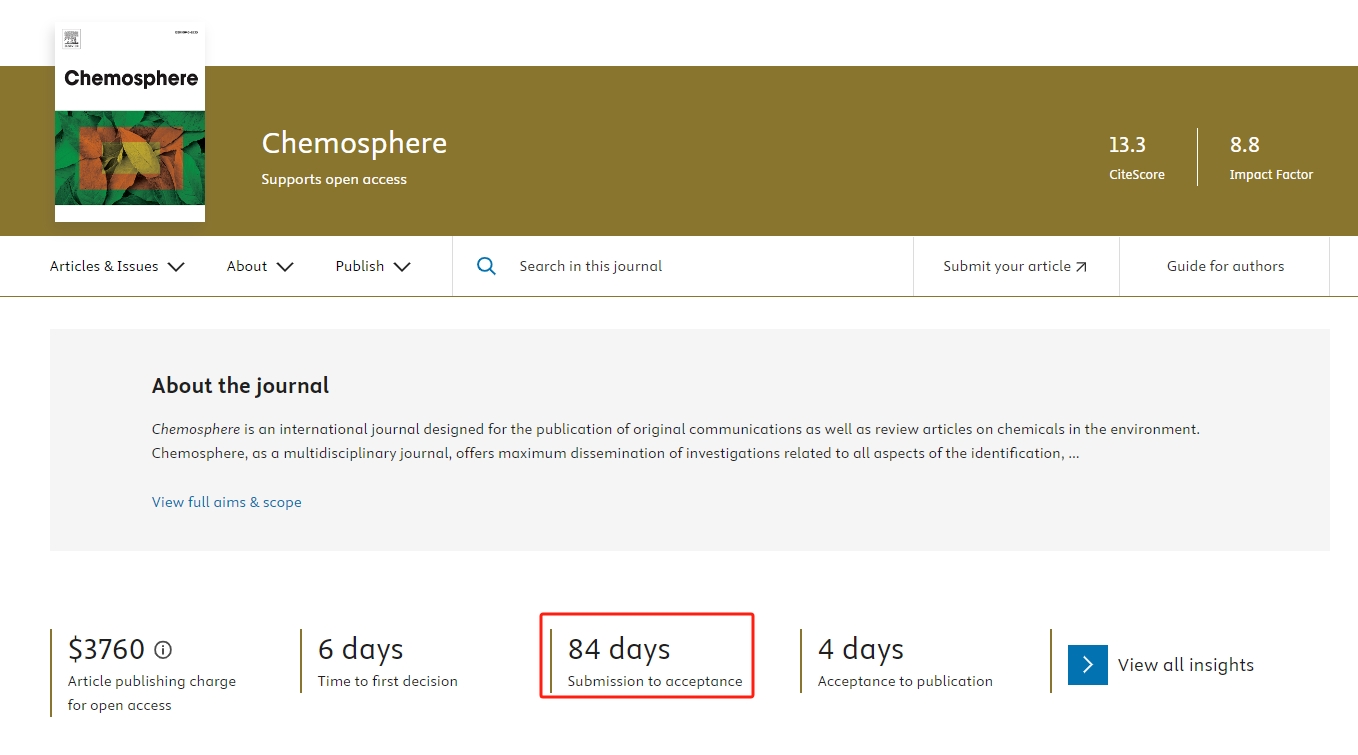Click the external arrow on Submit your article
This screenshot has width=1358, height=755.
tap(1081, 267)
